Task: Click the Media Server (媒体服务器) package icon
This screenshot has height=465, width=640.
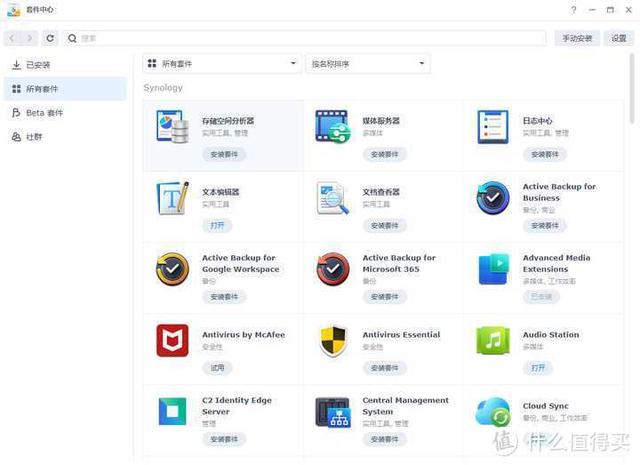Action: tap(333, 127)
